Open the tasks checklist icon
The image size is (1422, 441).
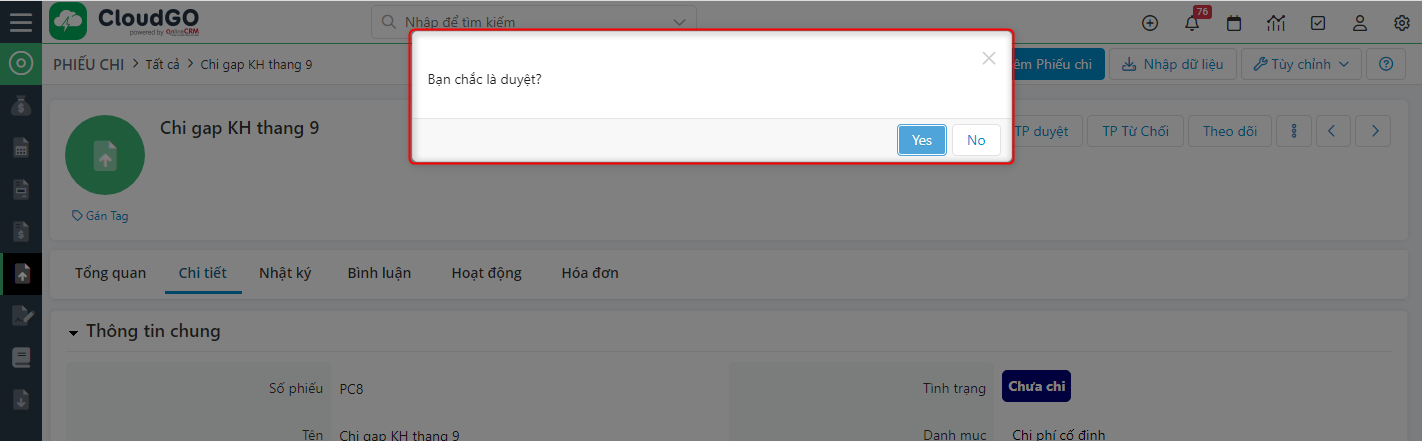point(1318,23)
